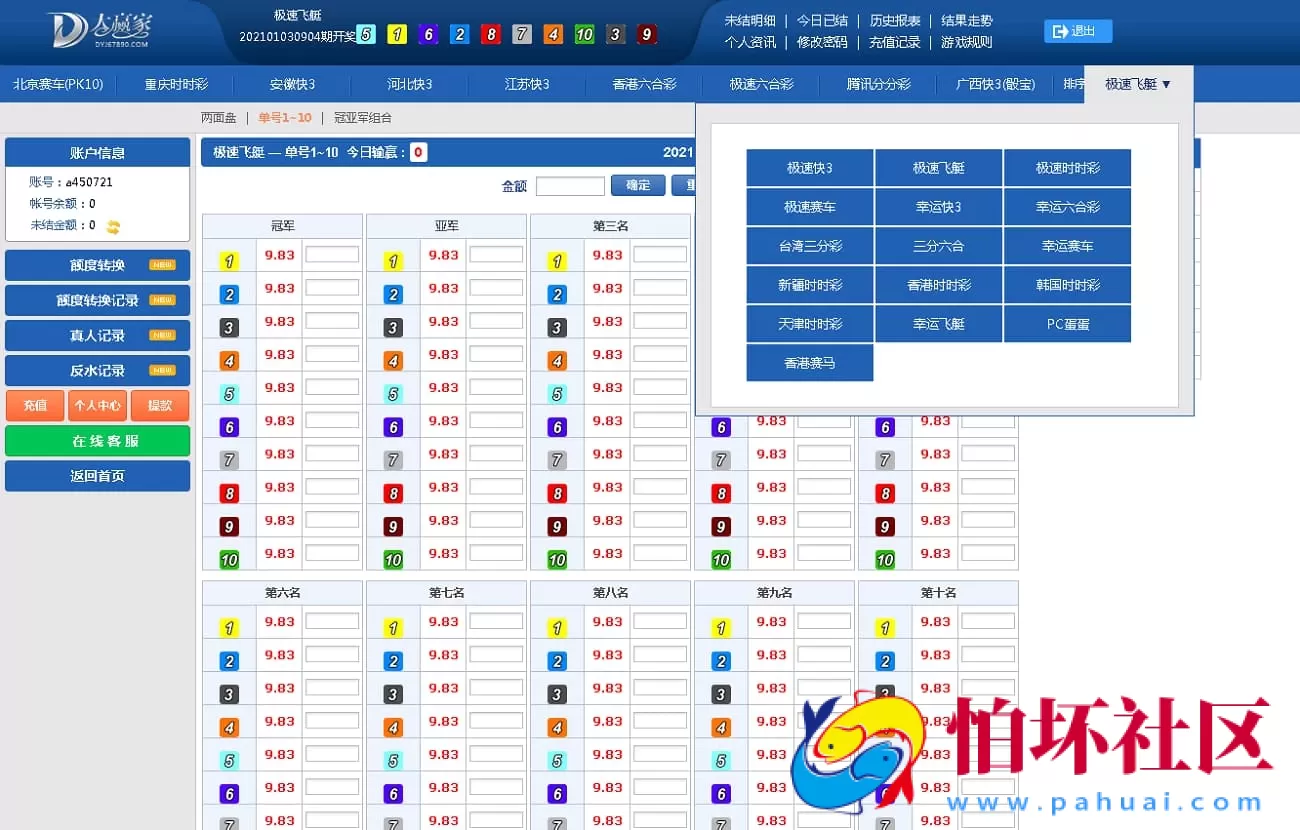This screenshot has width=1300, height=830.
Task: Switch to the 北京赛车(PK10) tab
Action: [58, 84]
